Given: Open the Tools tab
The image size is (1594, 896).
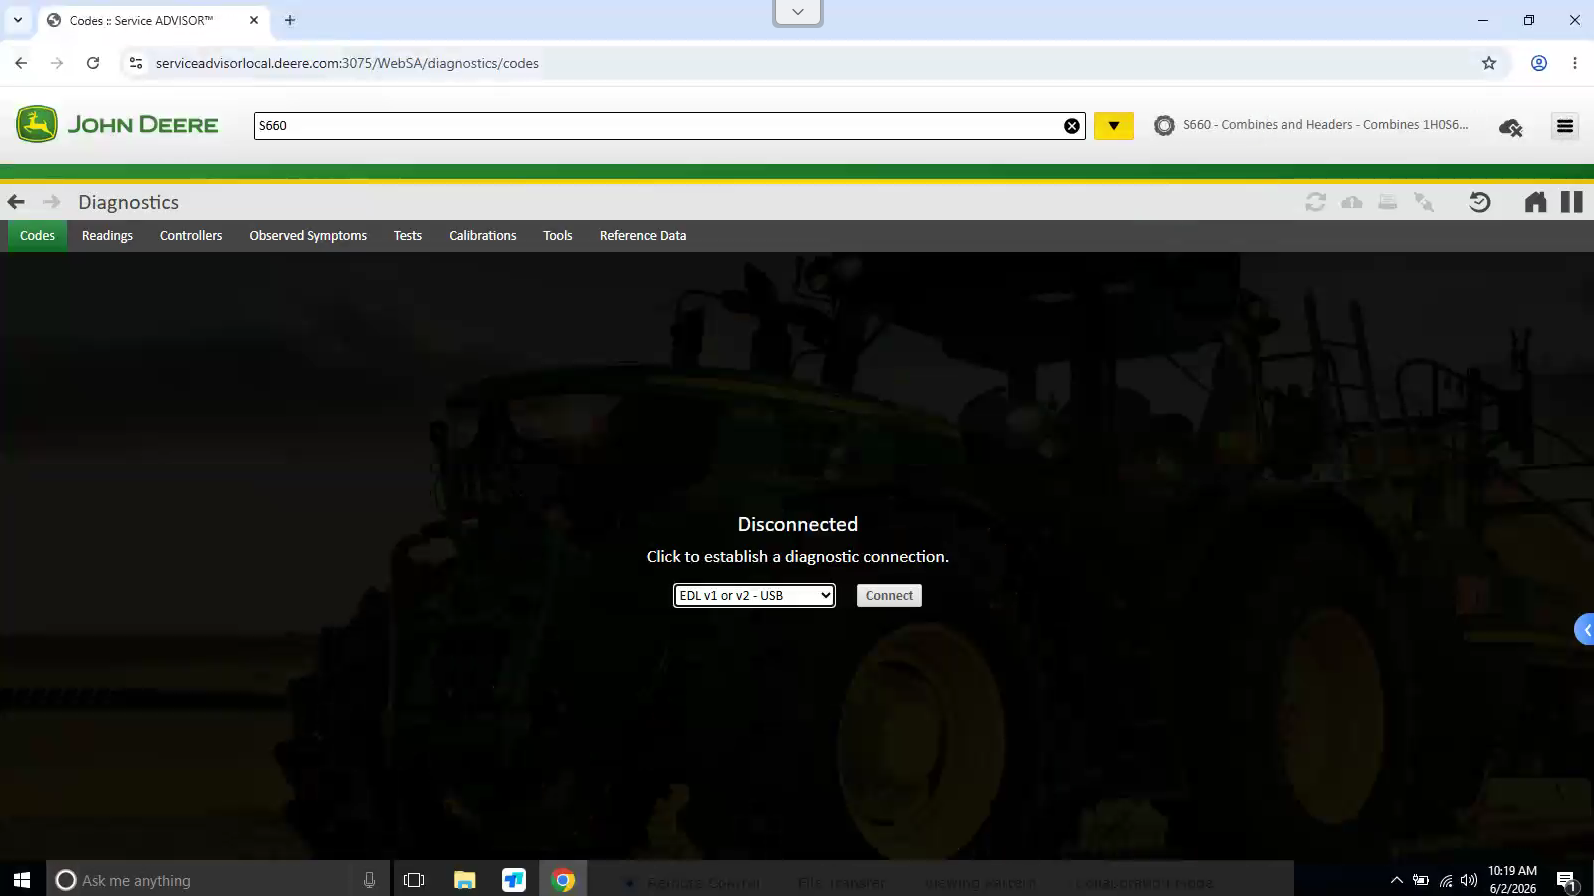Looking at the screenshot, I should point(558,236).
